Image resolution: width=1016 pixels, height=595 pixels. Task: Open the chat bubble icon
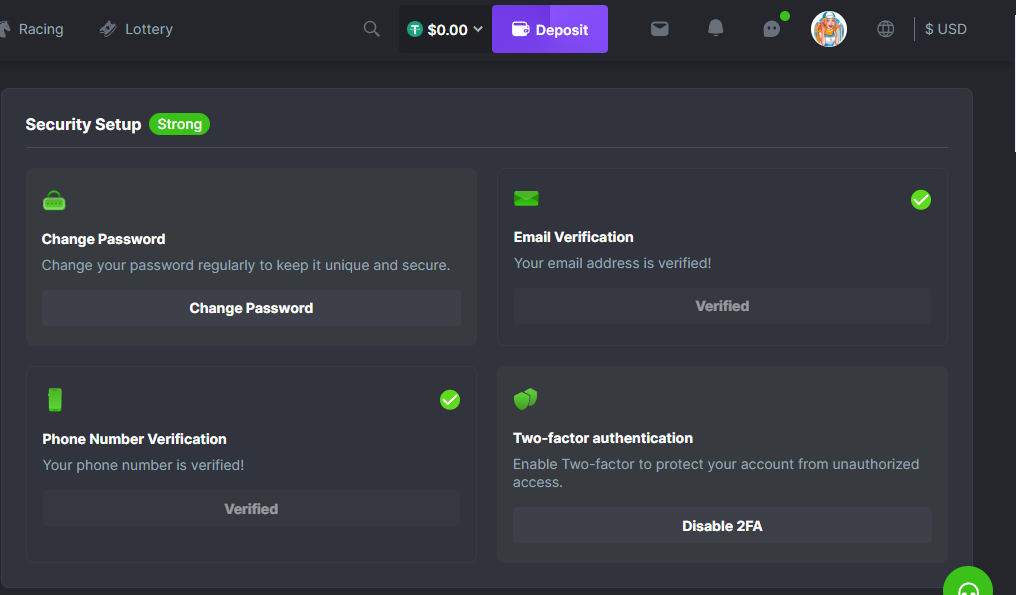point(771,29)
